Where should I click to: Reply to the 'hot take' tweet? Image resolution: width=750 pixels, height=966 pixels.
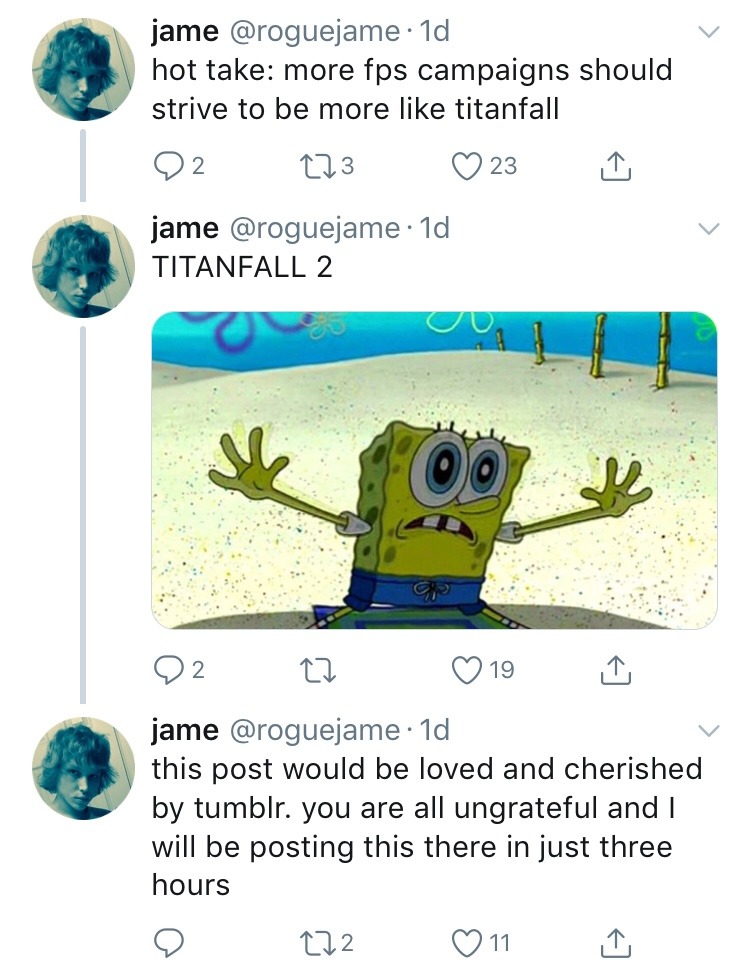coord(165,166)
